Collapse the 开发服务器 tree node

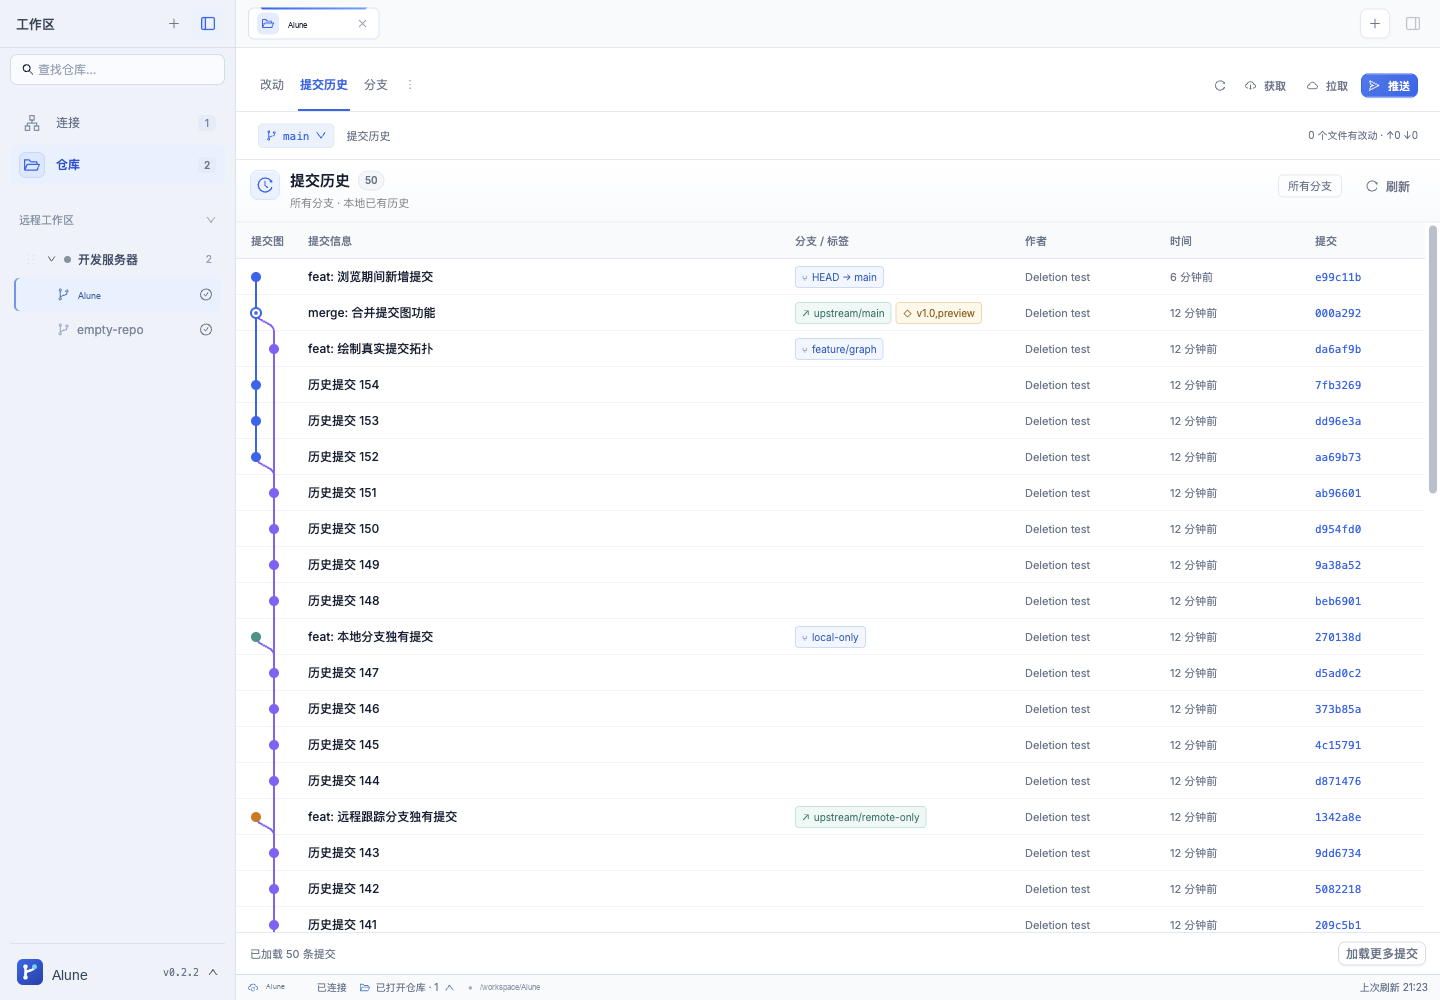51,259
